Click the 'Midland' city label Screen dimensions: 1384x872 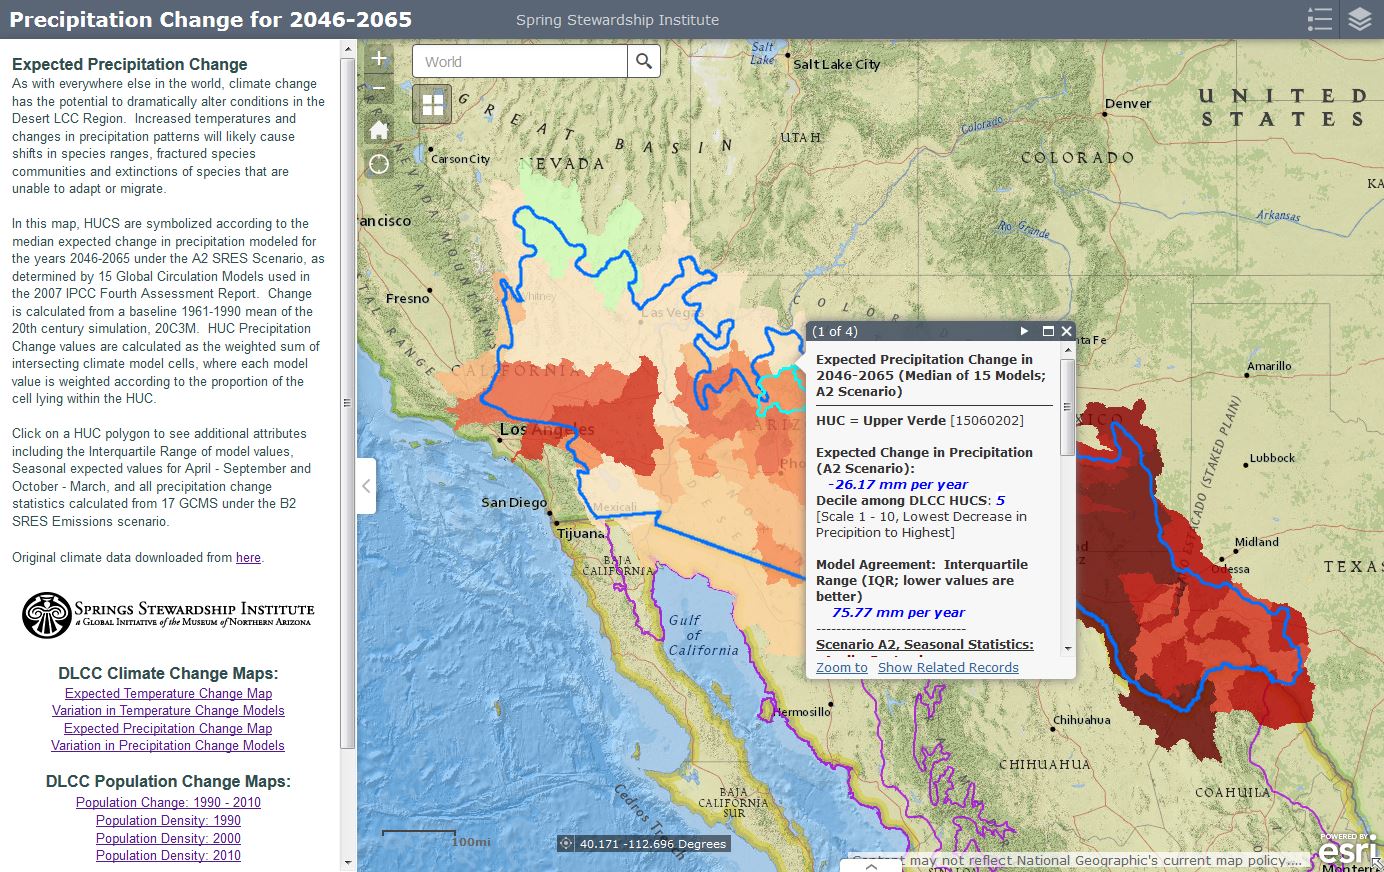pos(1256,542)
